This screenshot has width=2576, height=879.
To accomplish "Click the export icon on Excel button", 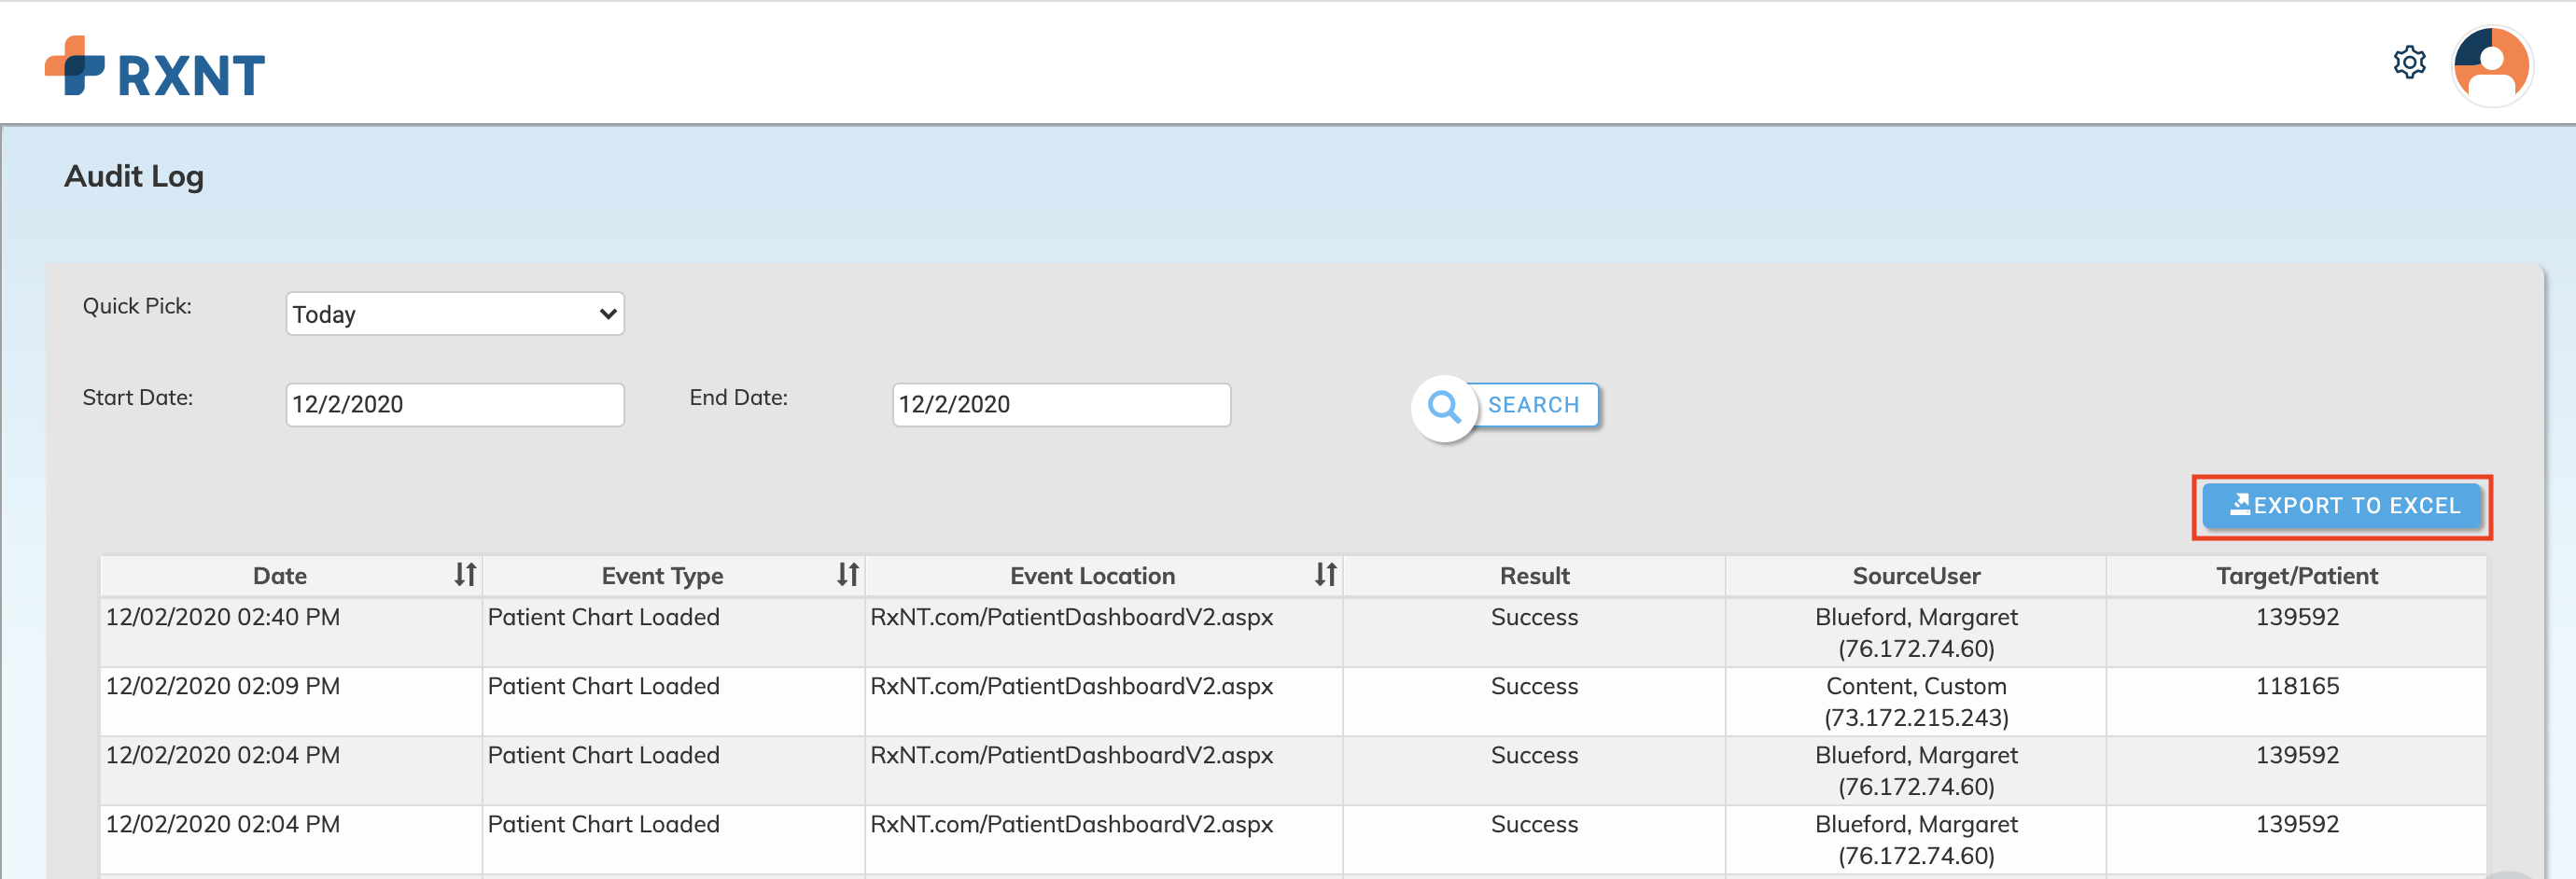I will 2239,505.
